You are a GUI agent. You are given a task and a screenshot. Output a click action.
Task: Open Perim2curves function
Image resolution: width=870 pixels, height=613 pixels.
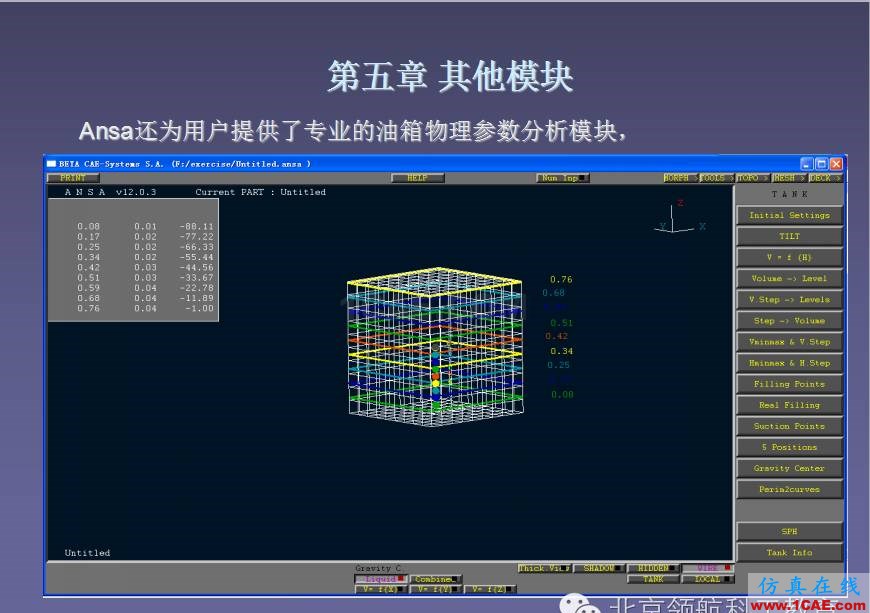789,489
